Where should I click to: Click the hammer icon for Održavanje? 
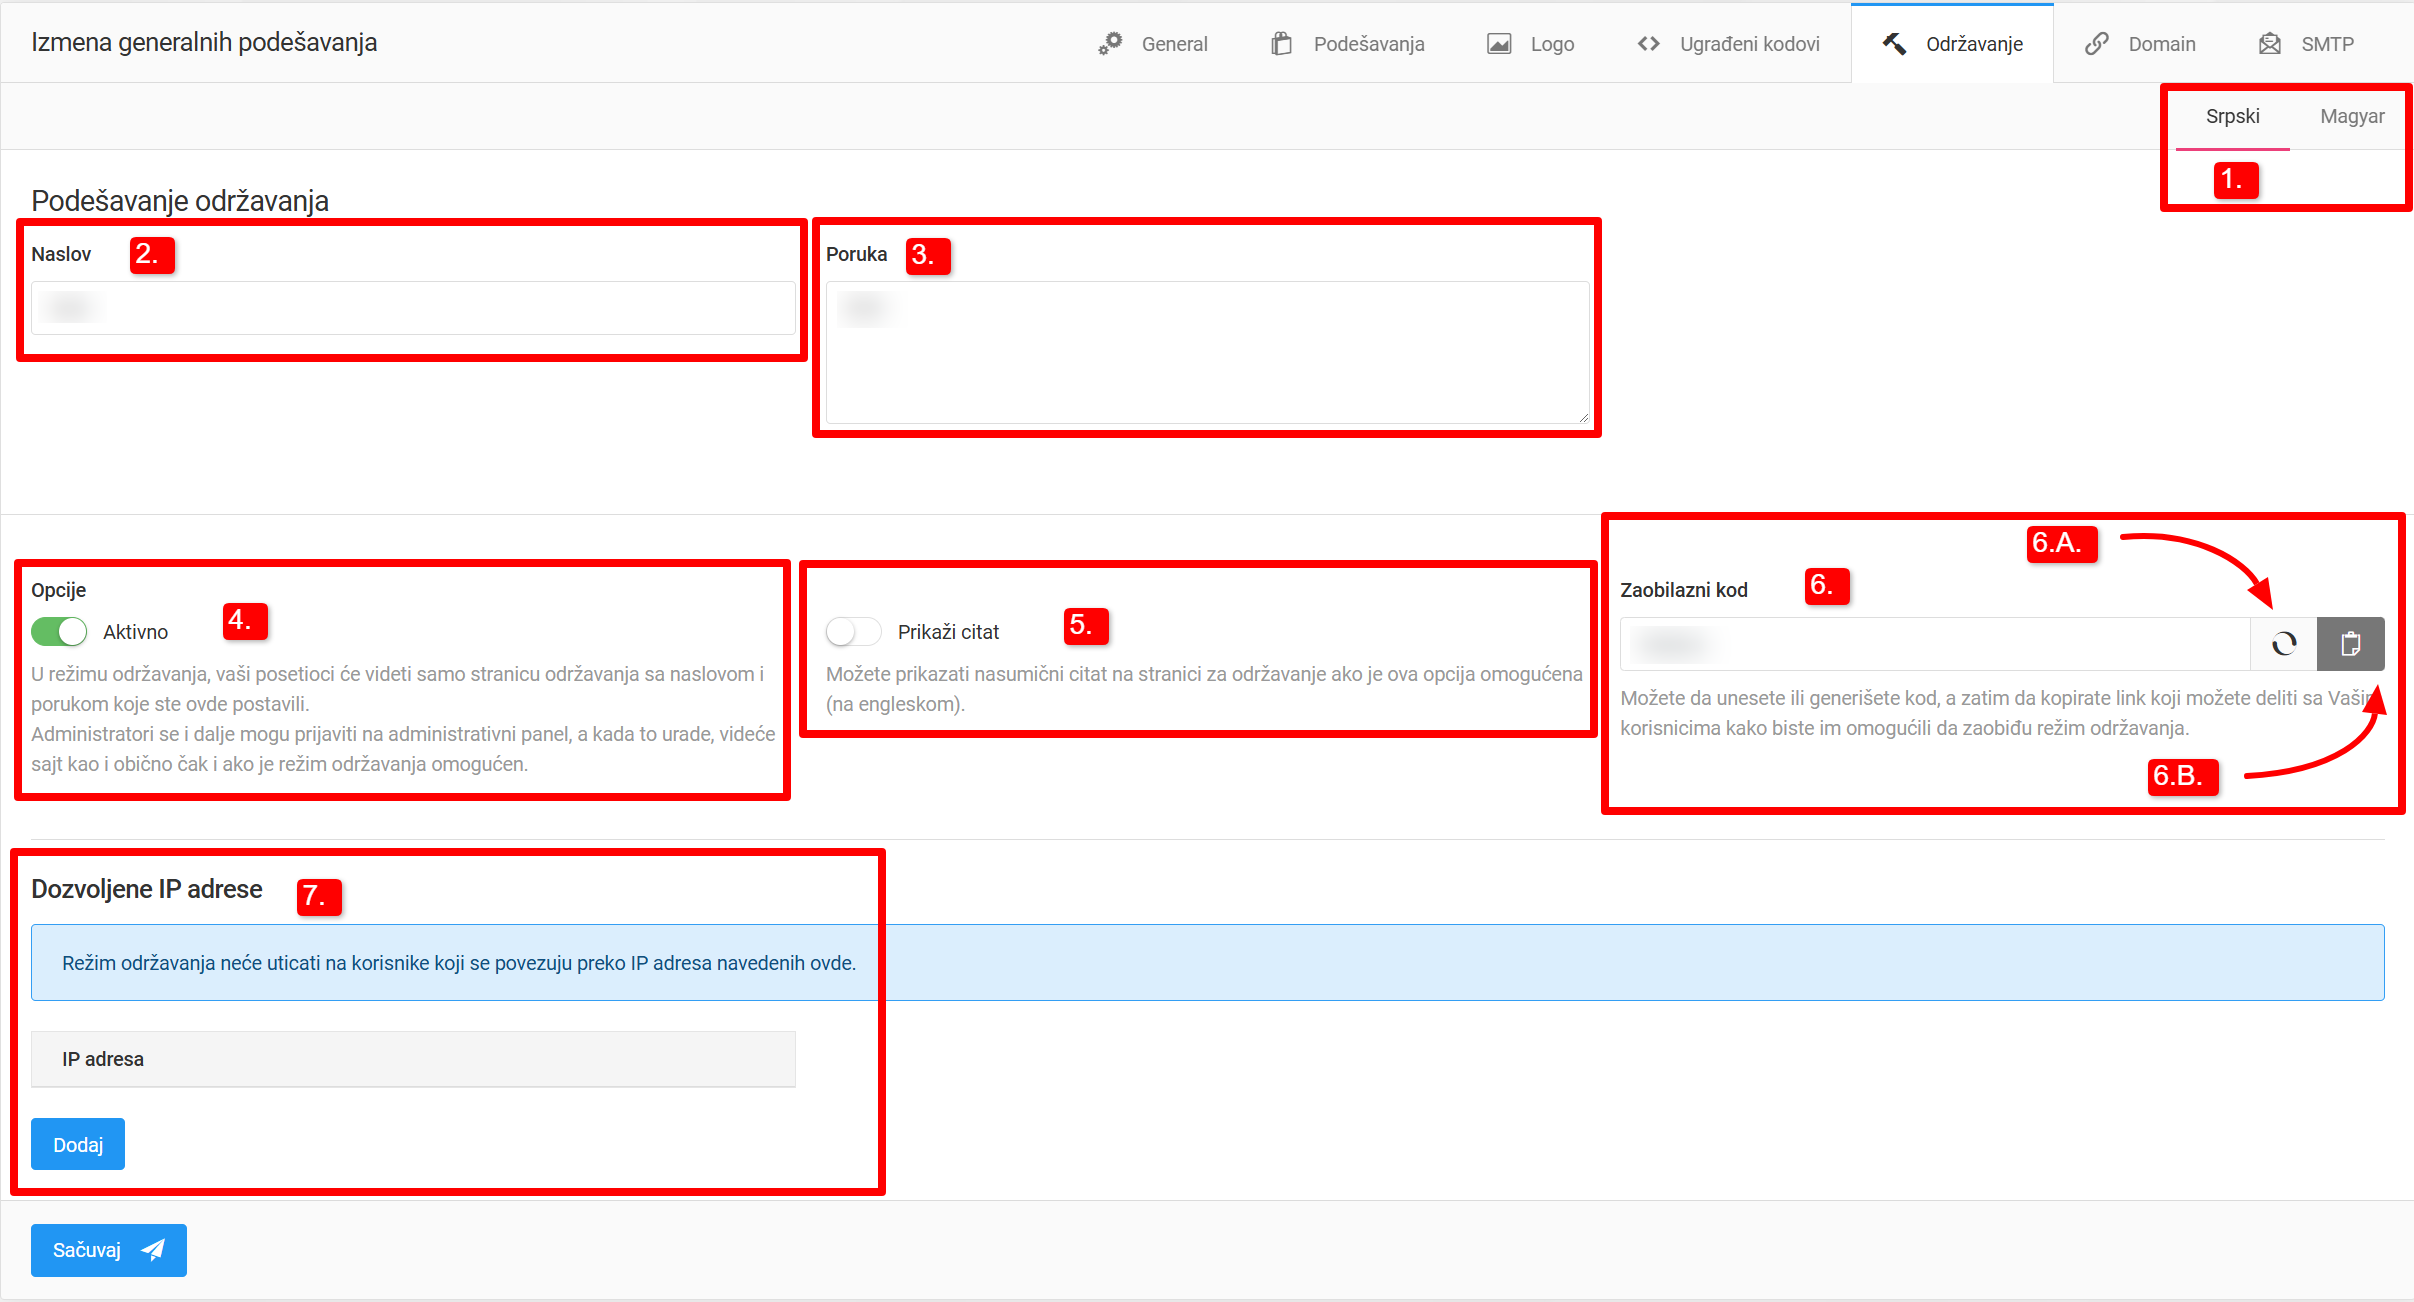[x=1894, y=44]
